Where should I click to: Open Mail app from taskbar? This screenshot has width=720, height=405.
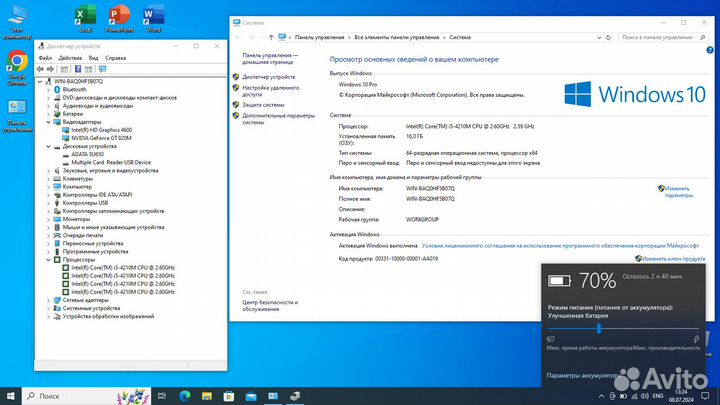251,396
